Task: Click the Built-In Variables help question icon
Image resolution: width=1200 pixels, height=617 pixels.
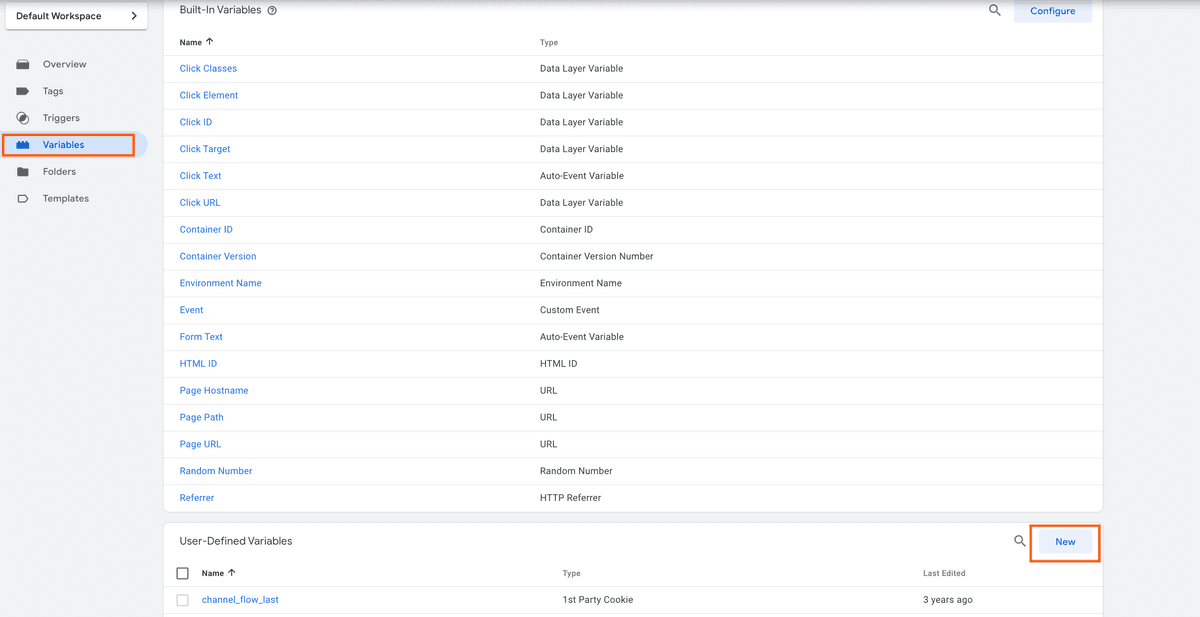Action: (272, 10)
